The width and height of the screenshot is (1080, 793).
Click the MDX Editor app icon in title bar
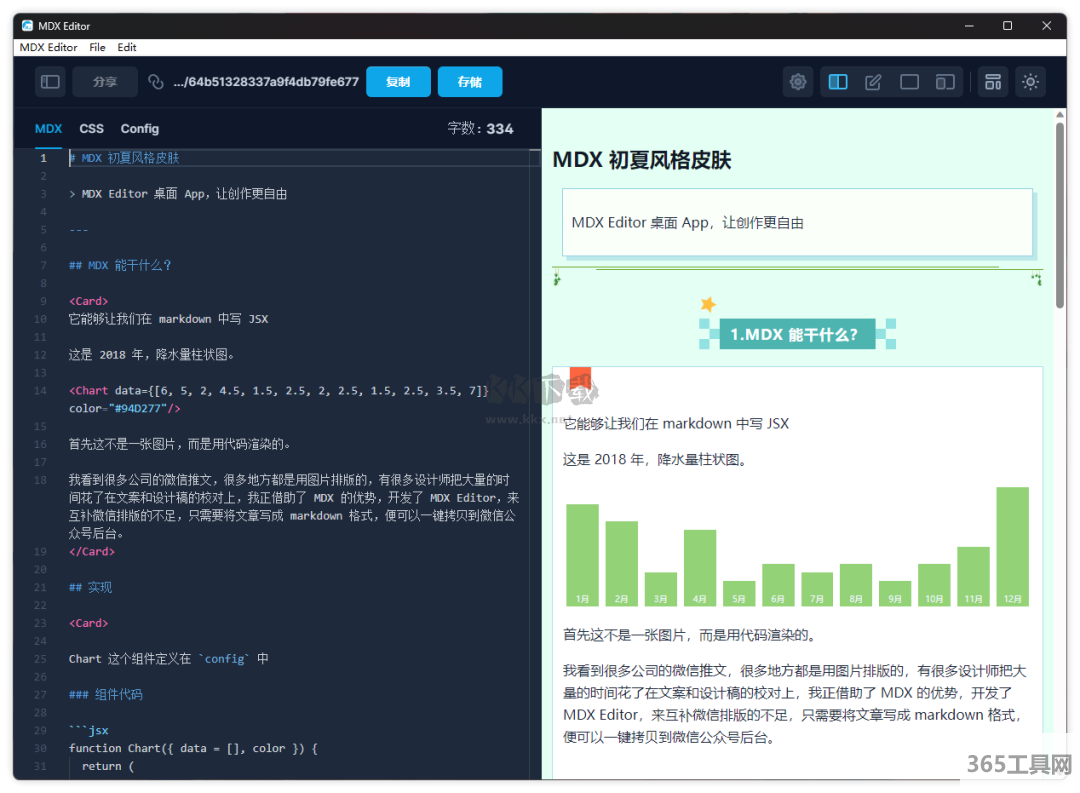(x=28, y=25)
